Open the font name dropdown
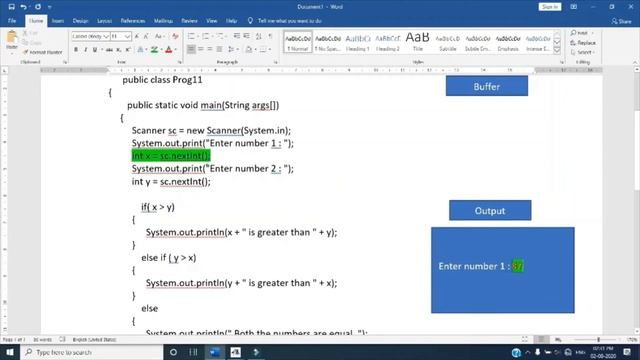The width and height of the screenshot is (640, 360). [x=106, y=36]
